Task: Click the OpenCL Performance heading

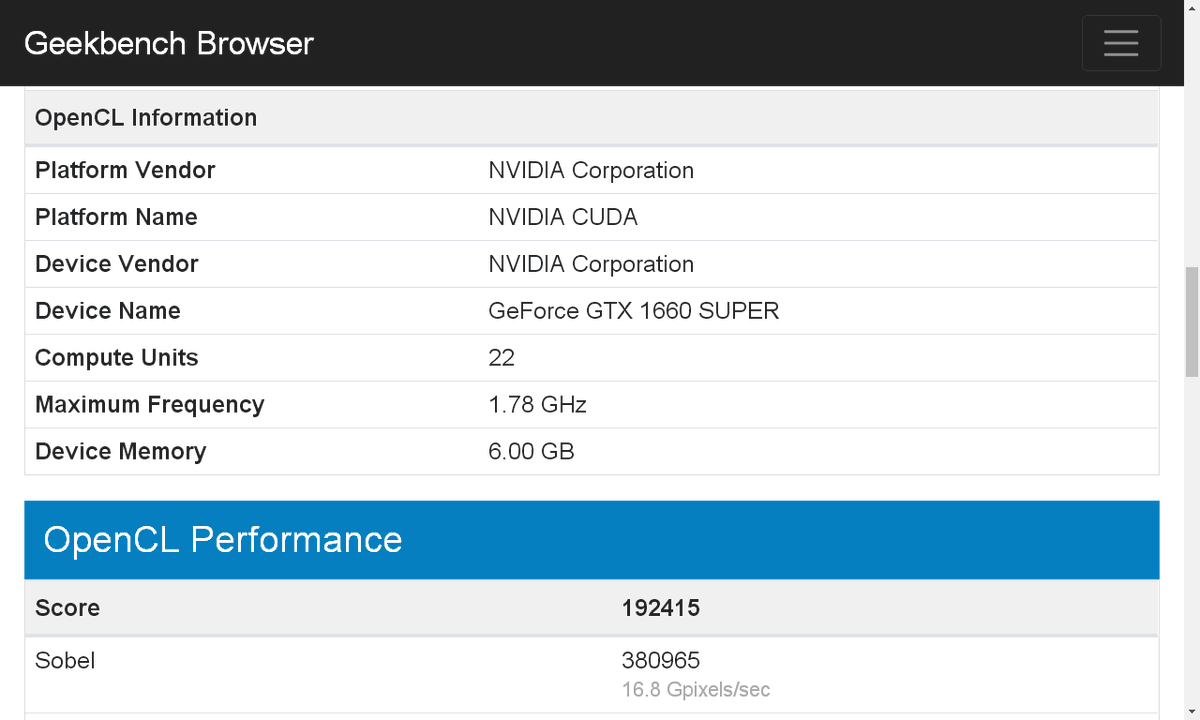Action: (223, 540)
